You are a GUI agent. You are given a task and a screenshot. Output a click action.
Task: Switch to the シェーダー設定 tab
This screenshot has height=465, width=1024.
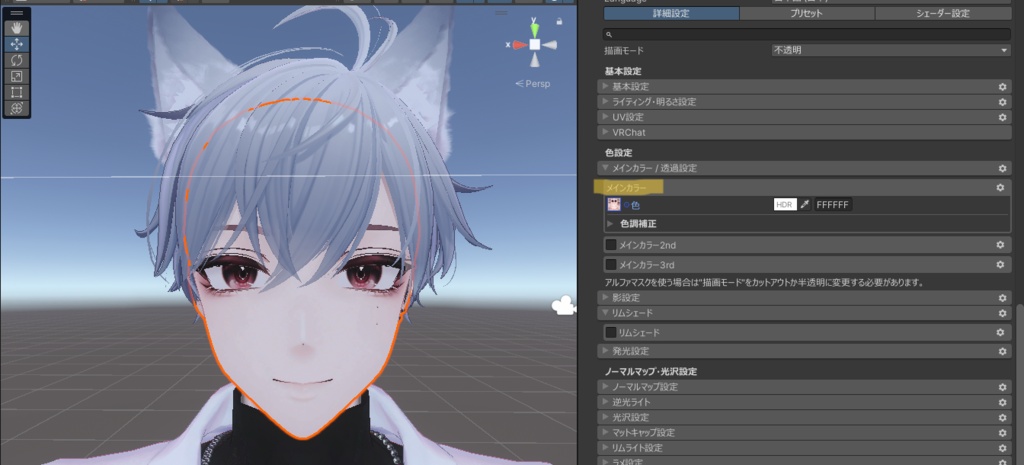click(943, 14)
